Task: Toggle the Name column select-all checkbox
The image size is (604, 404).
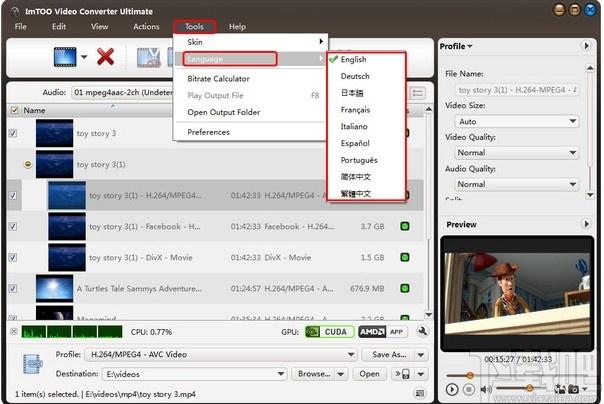Action: click(x=14, y=111)
